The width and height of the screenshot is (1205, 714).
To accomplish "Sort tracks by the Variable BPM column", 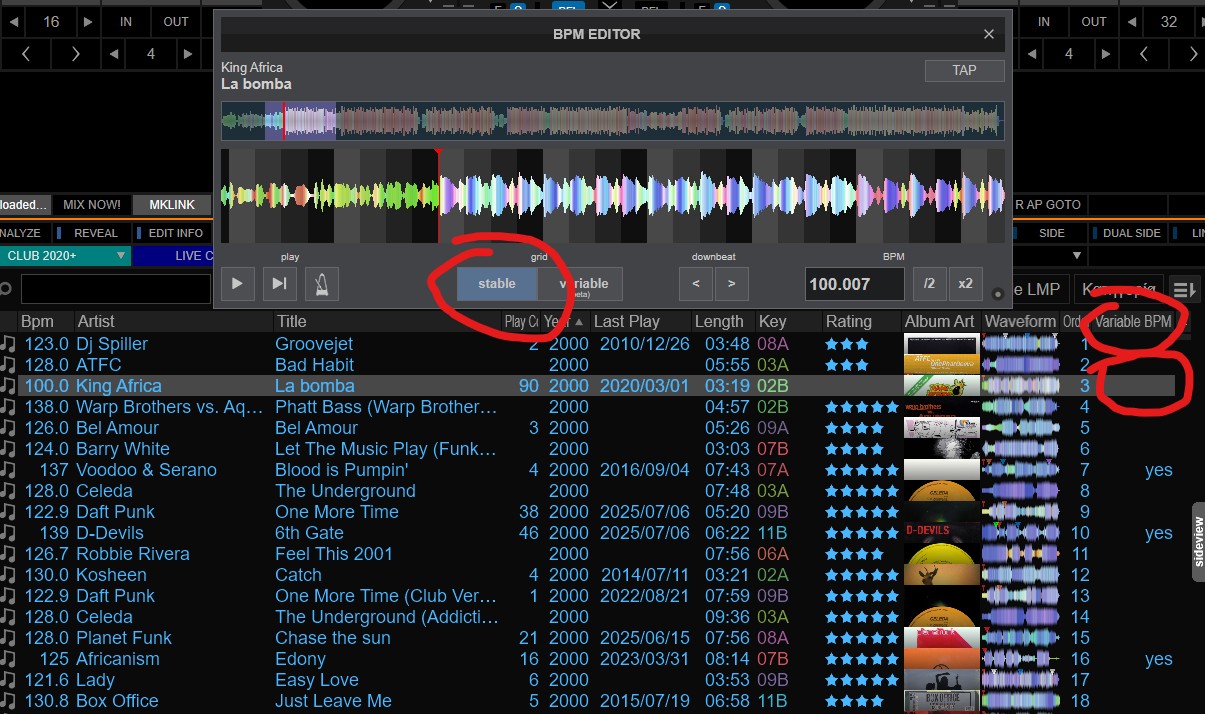I will [1133, 322].
